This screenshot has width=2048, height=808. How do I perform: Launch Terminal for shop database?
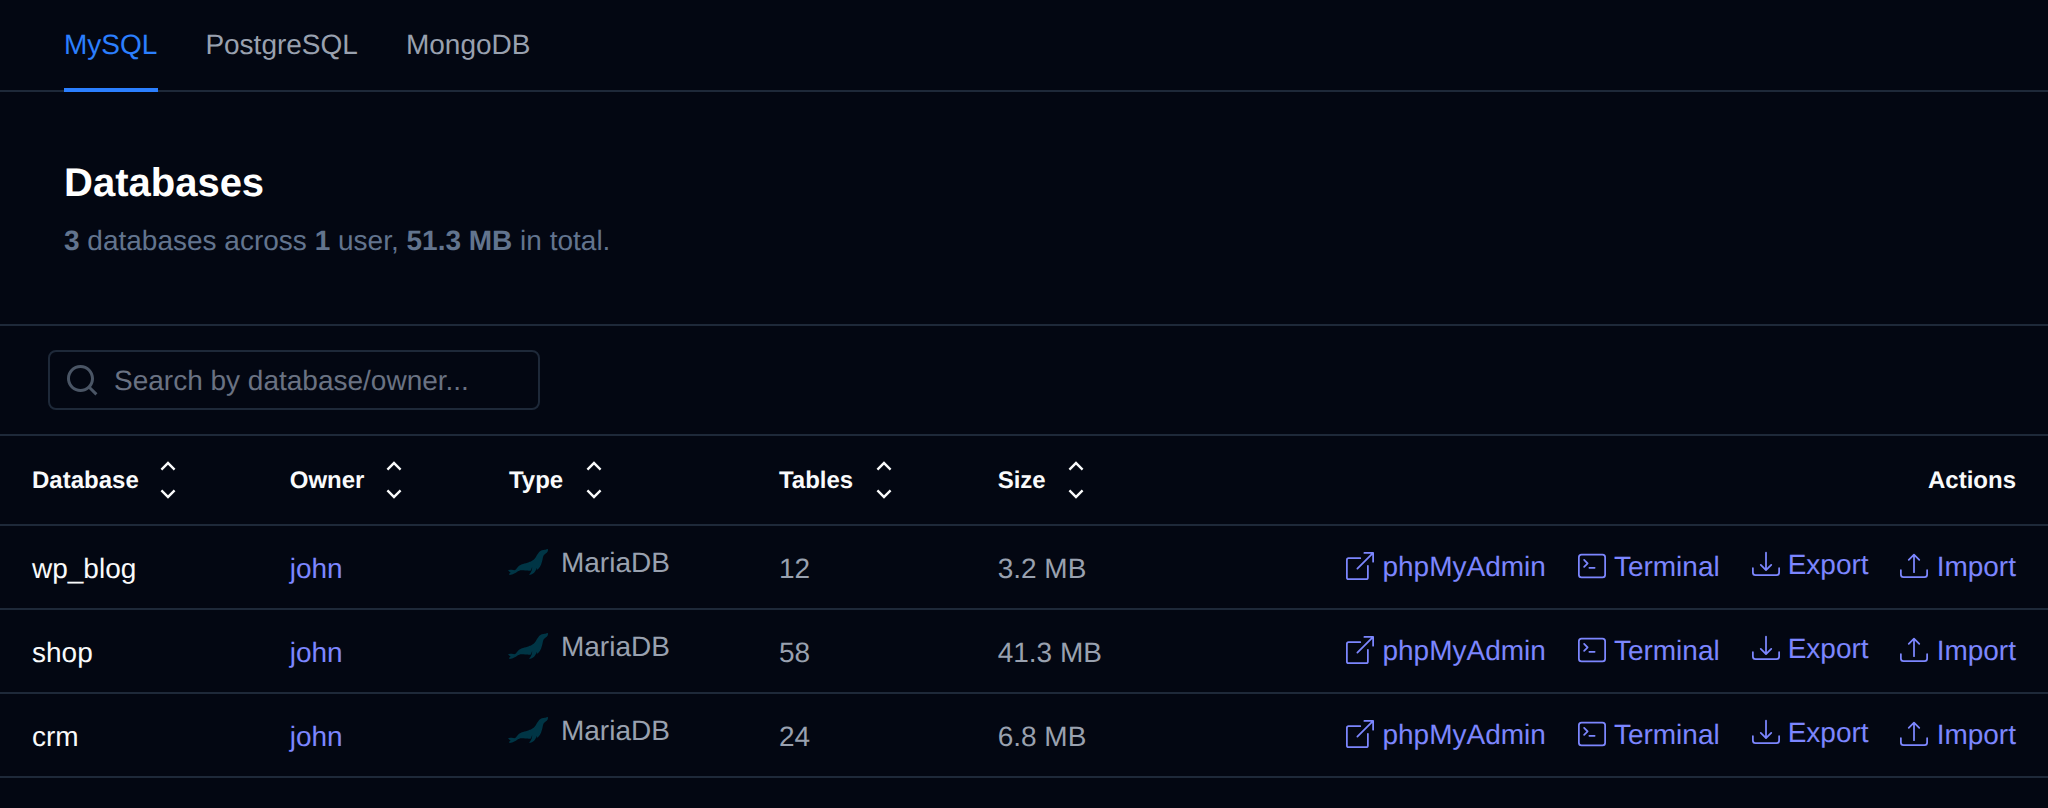click(1648, 651)
